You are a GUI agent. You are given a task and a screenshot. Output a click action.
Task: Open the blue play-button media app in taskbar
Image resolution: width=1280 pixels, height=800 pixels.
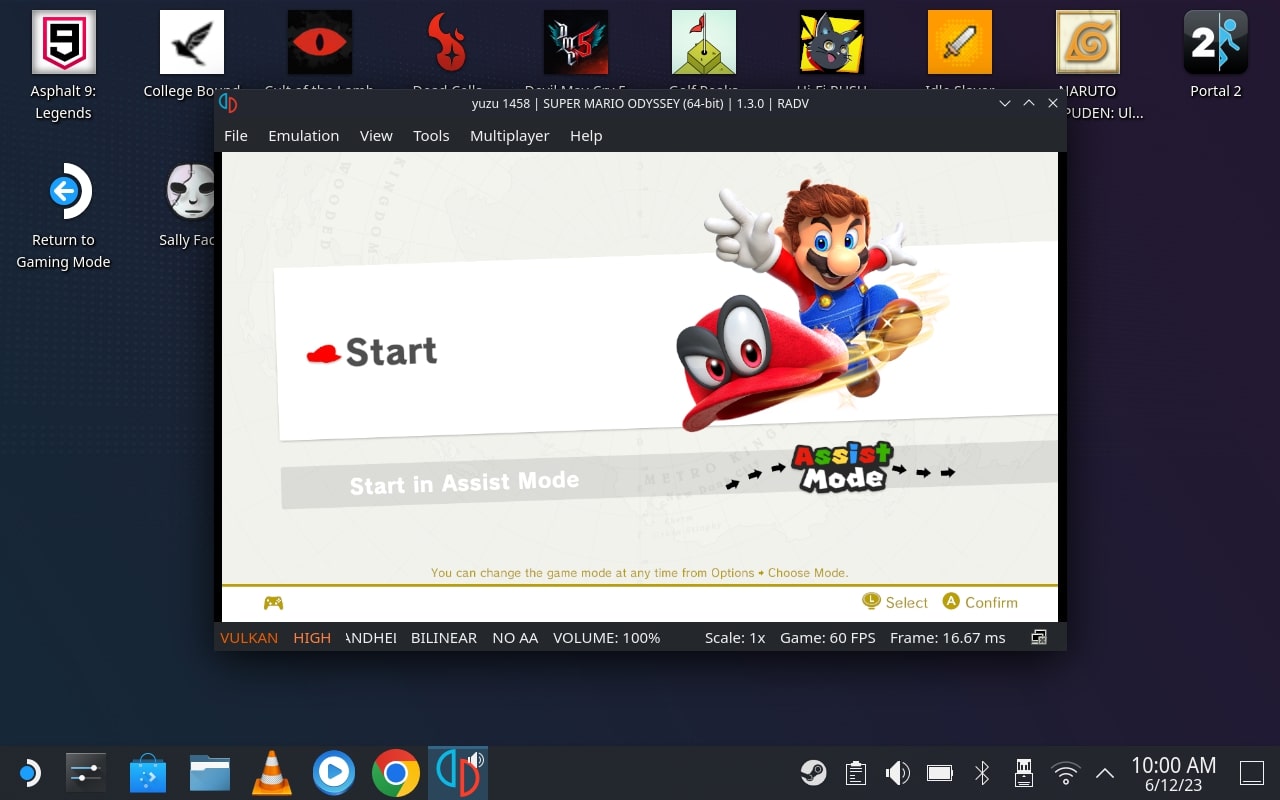coord(333,773)
